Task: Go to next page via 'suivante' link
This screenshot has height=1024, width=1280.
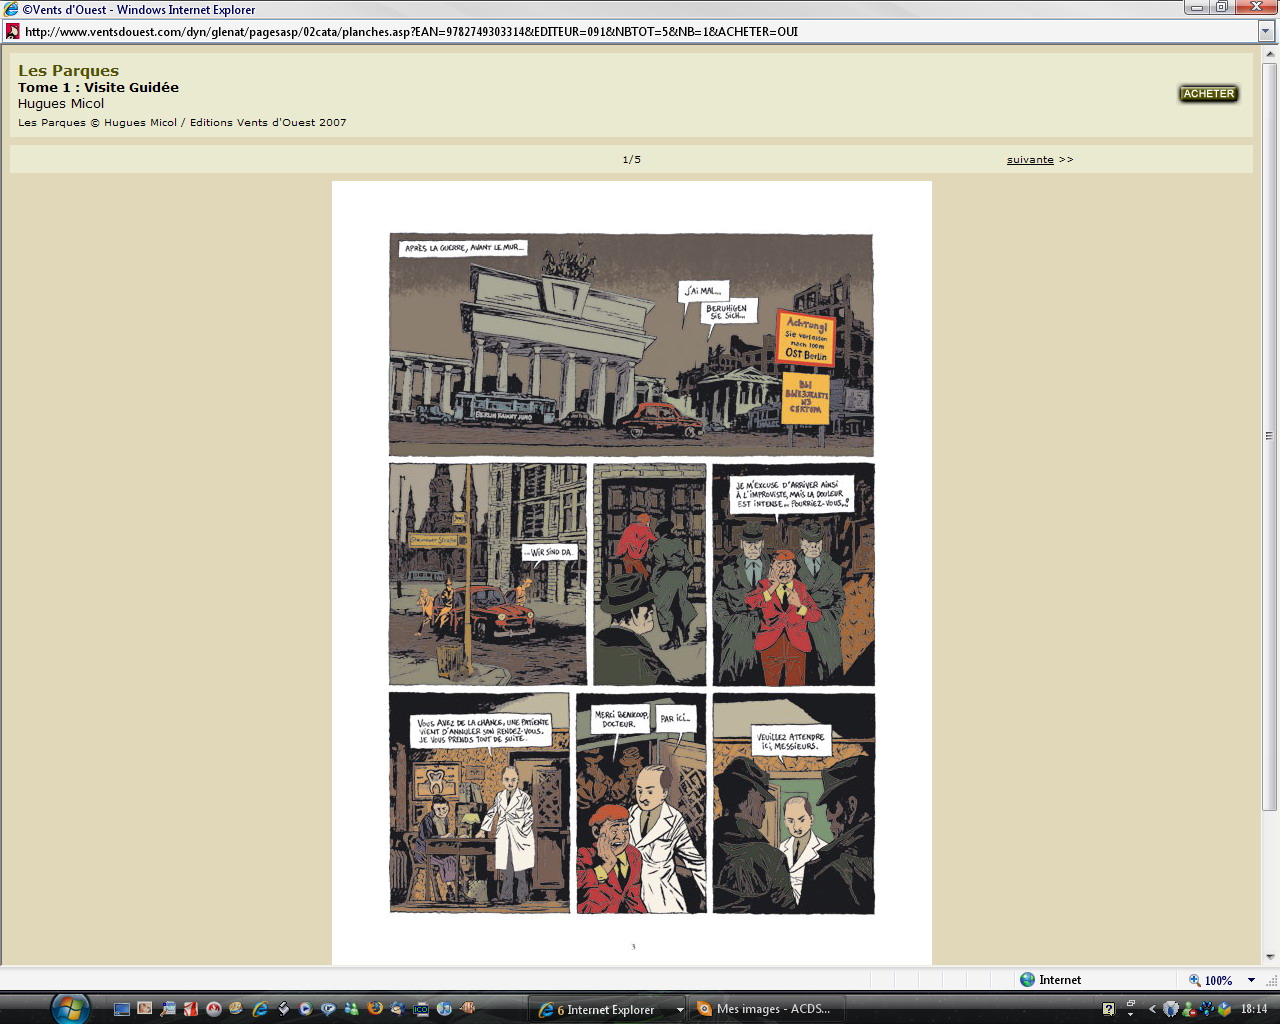Action: [1030, 160]
